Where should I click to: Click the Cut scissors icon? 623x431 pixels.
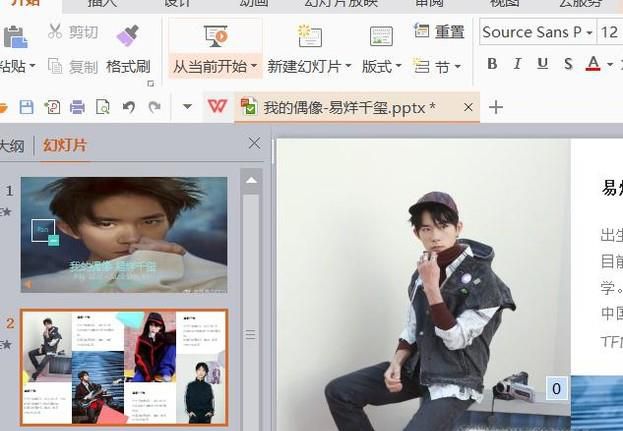[x=55, y=31]
